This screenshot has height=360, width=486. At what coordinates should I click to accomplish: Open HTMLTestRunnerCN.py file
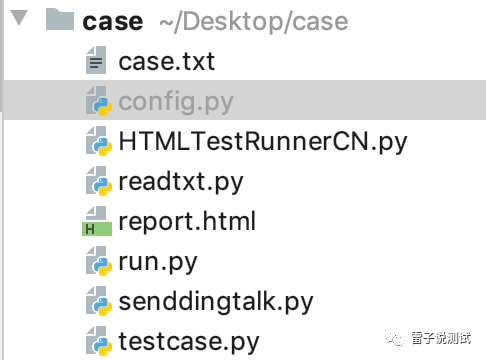click(x=263, y=142)
